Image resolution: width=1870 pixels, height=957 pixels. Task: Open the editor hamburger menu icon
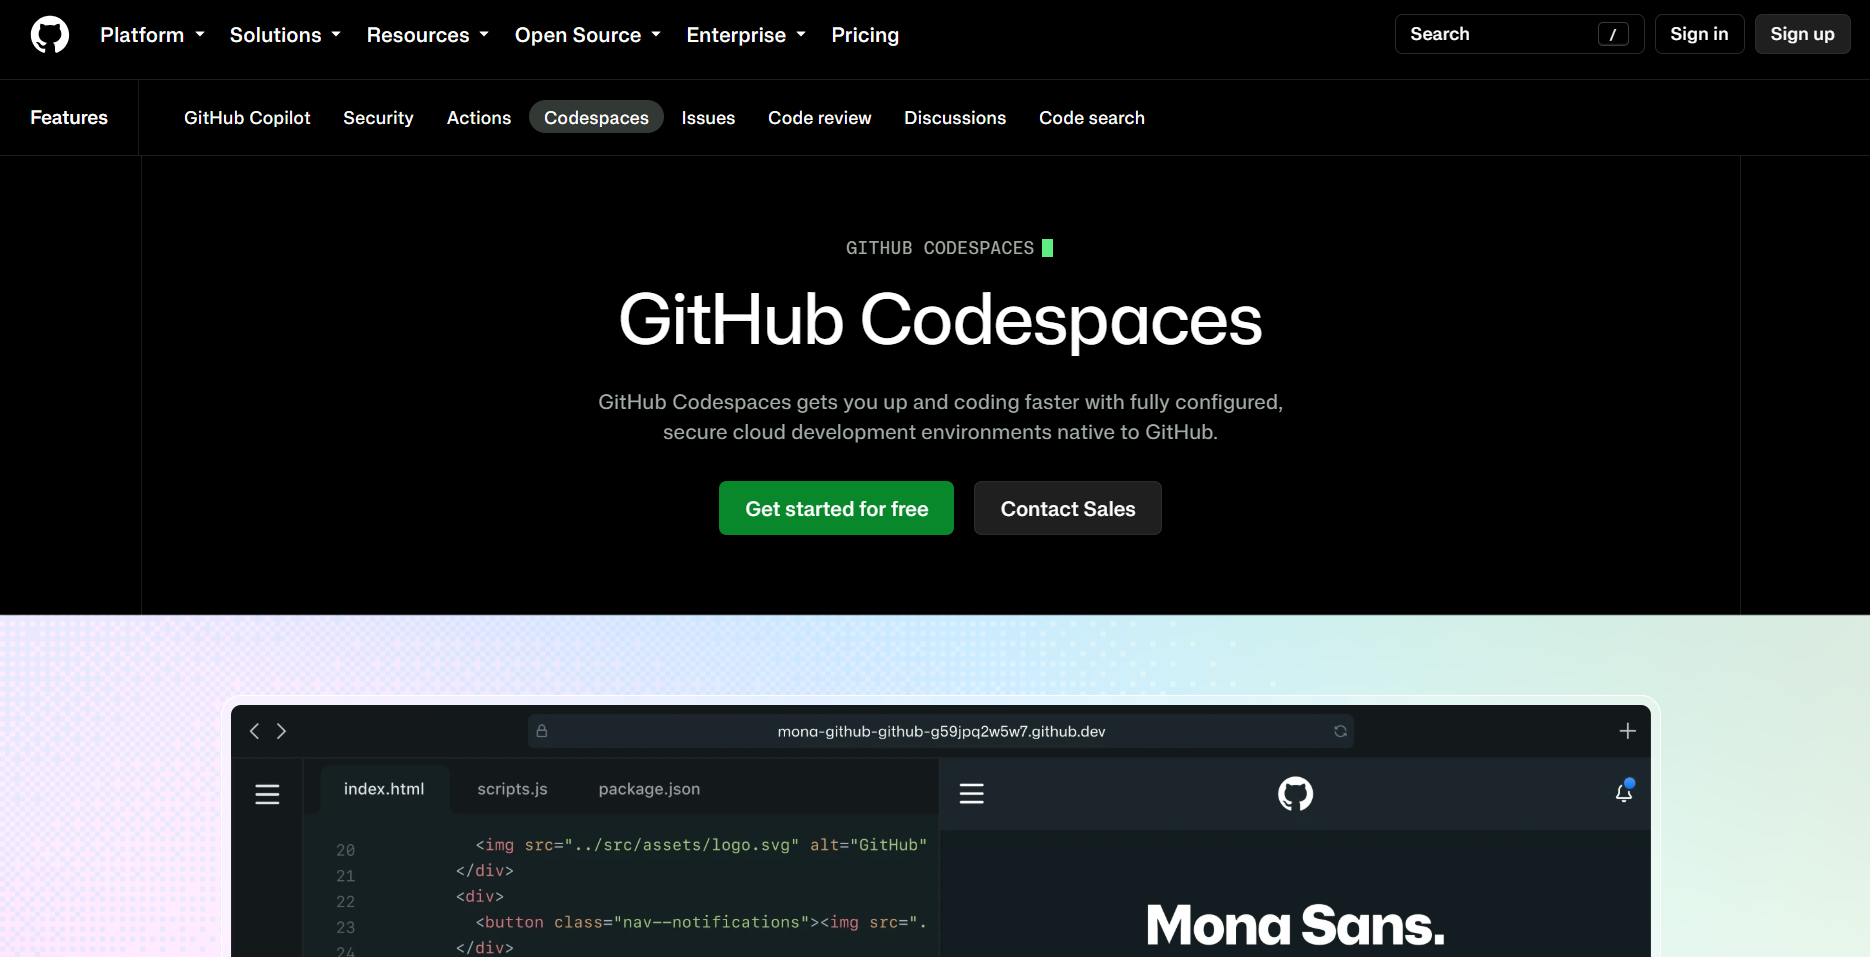pos(267,795)
